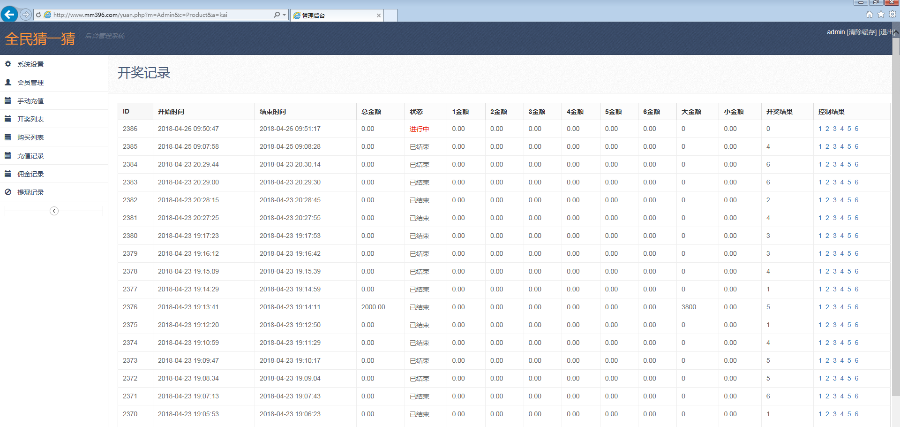Go back using the browser back arrow
This screenshot has width=900, height=427.
[x=11, y=15]
